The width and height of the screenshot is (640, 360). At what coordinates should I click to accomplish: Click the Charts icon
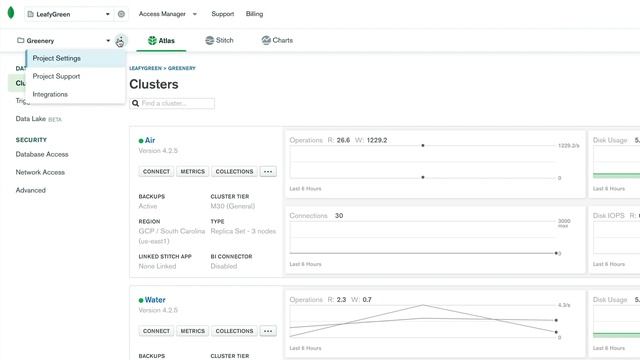[x=266, y=40]
